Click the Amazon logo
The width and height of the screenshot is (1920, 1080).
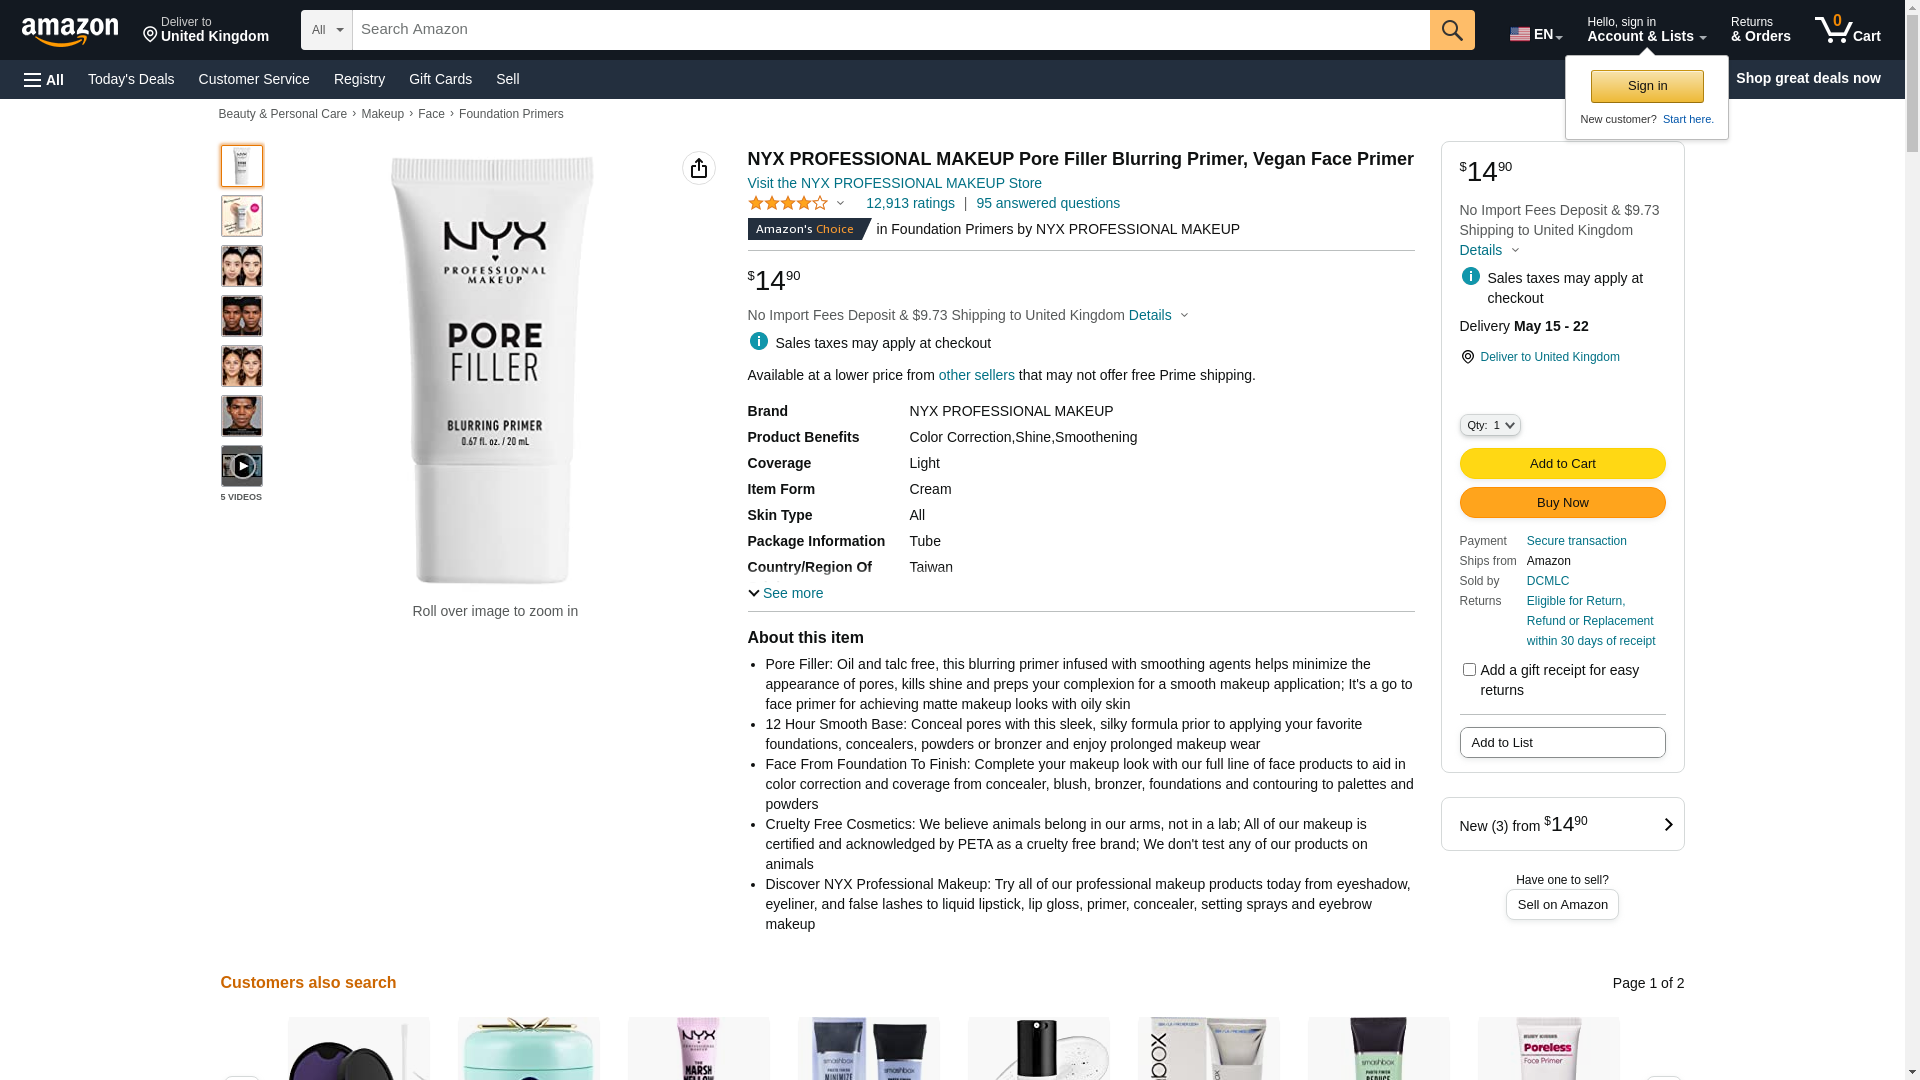pyautogui.click(x=70, y=31)
